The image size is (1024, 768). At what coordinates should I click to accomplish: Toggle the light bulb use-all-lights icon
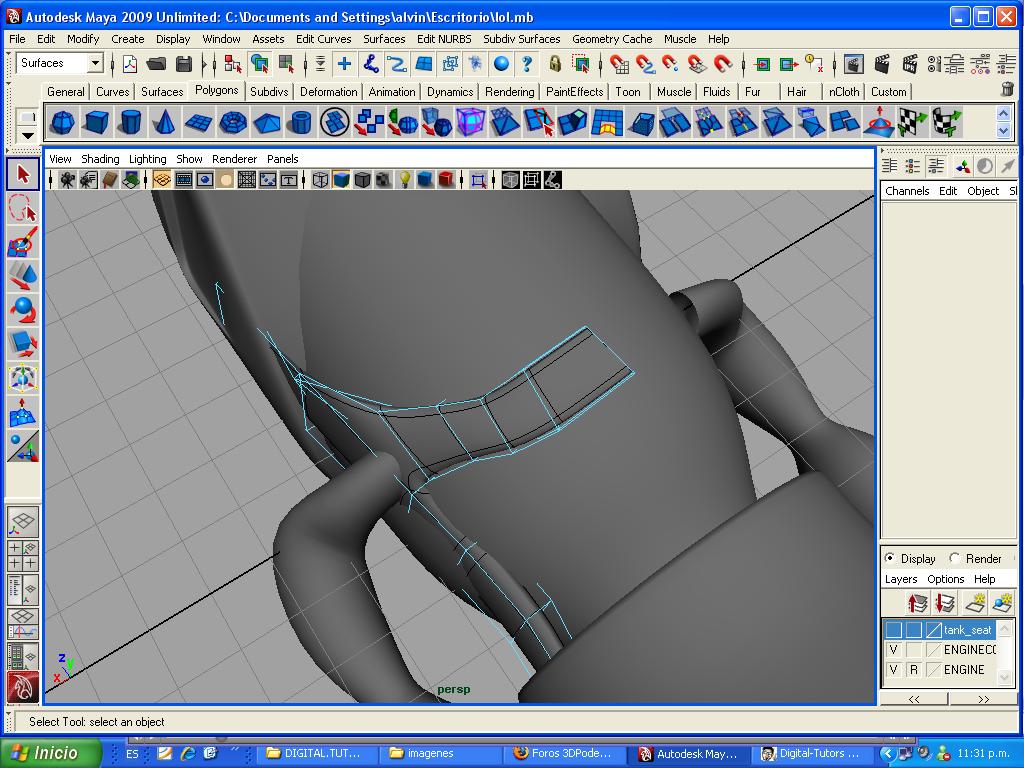[405, 179]
